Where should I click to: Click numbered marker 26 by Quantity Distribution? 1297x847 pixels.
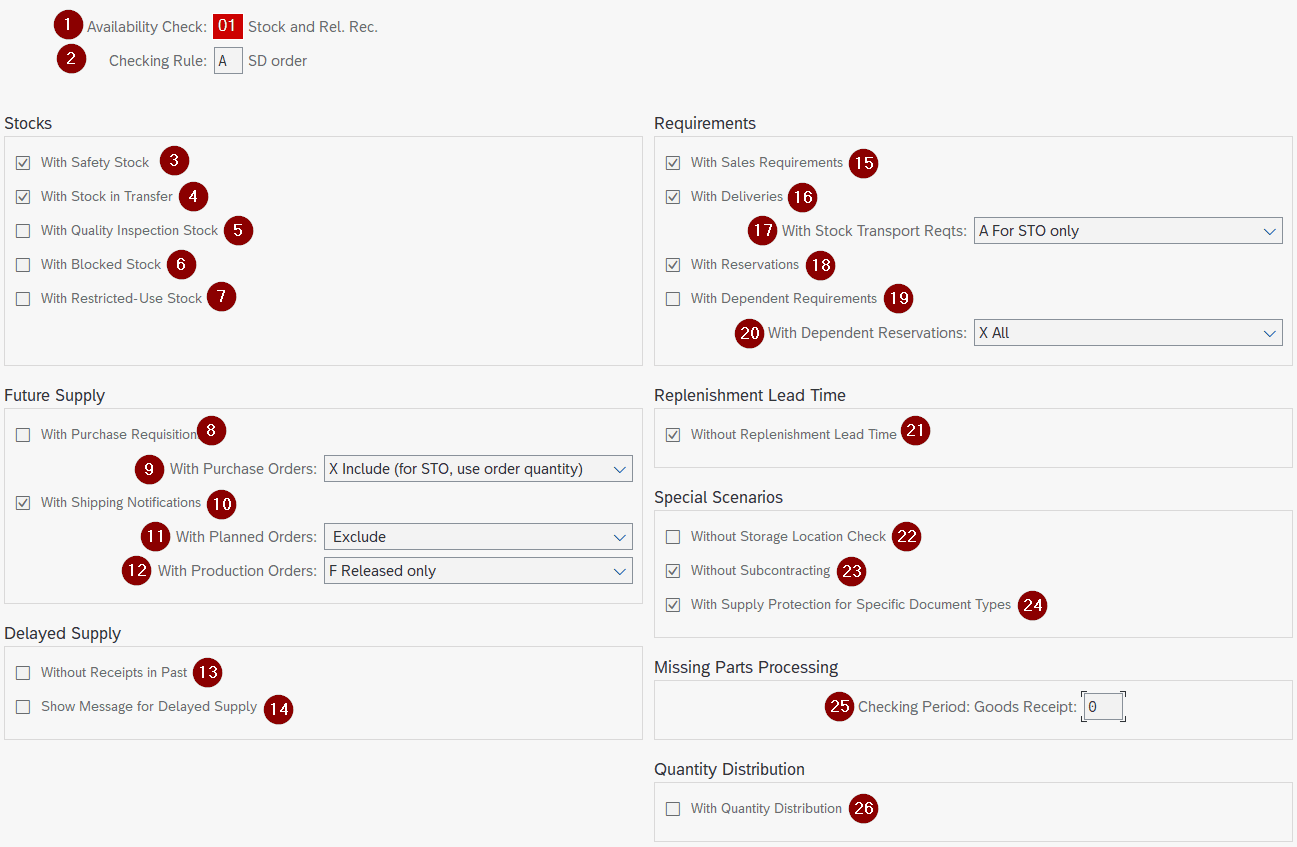coord(863,808)
